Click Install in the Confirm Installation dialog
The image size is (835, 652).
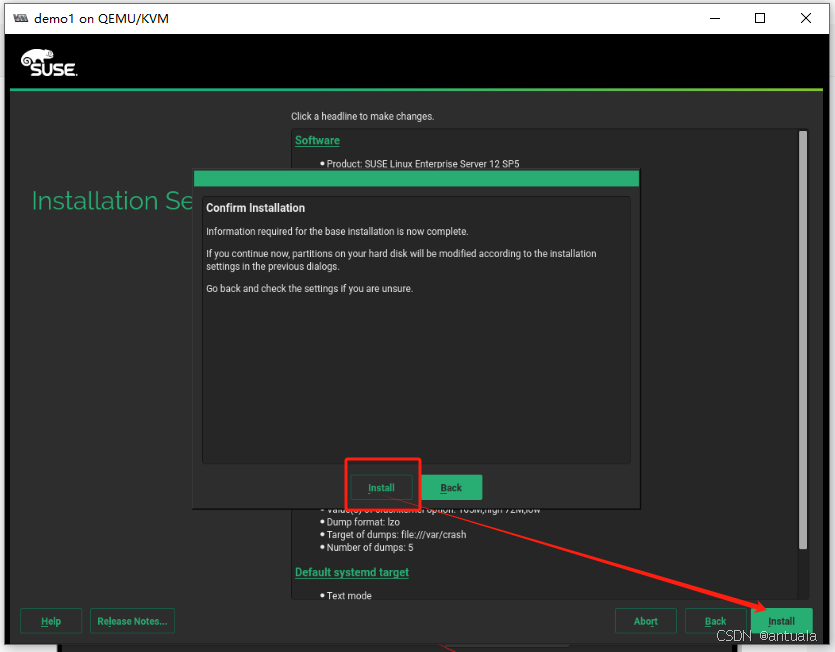381,487
